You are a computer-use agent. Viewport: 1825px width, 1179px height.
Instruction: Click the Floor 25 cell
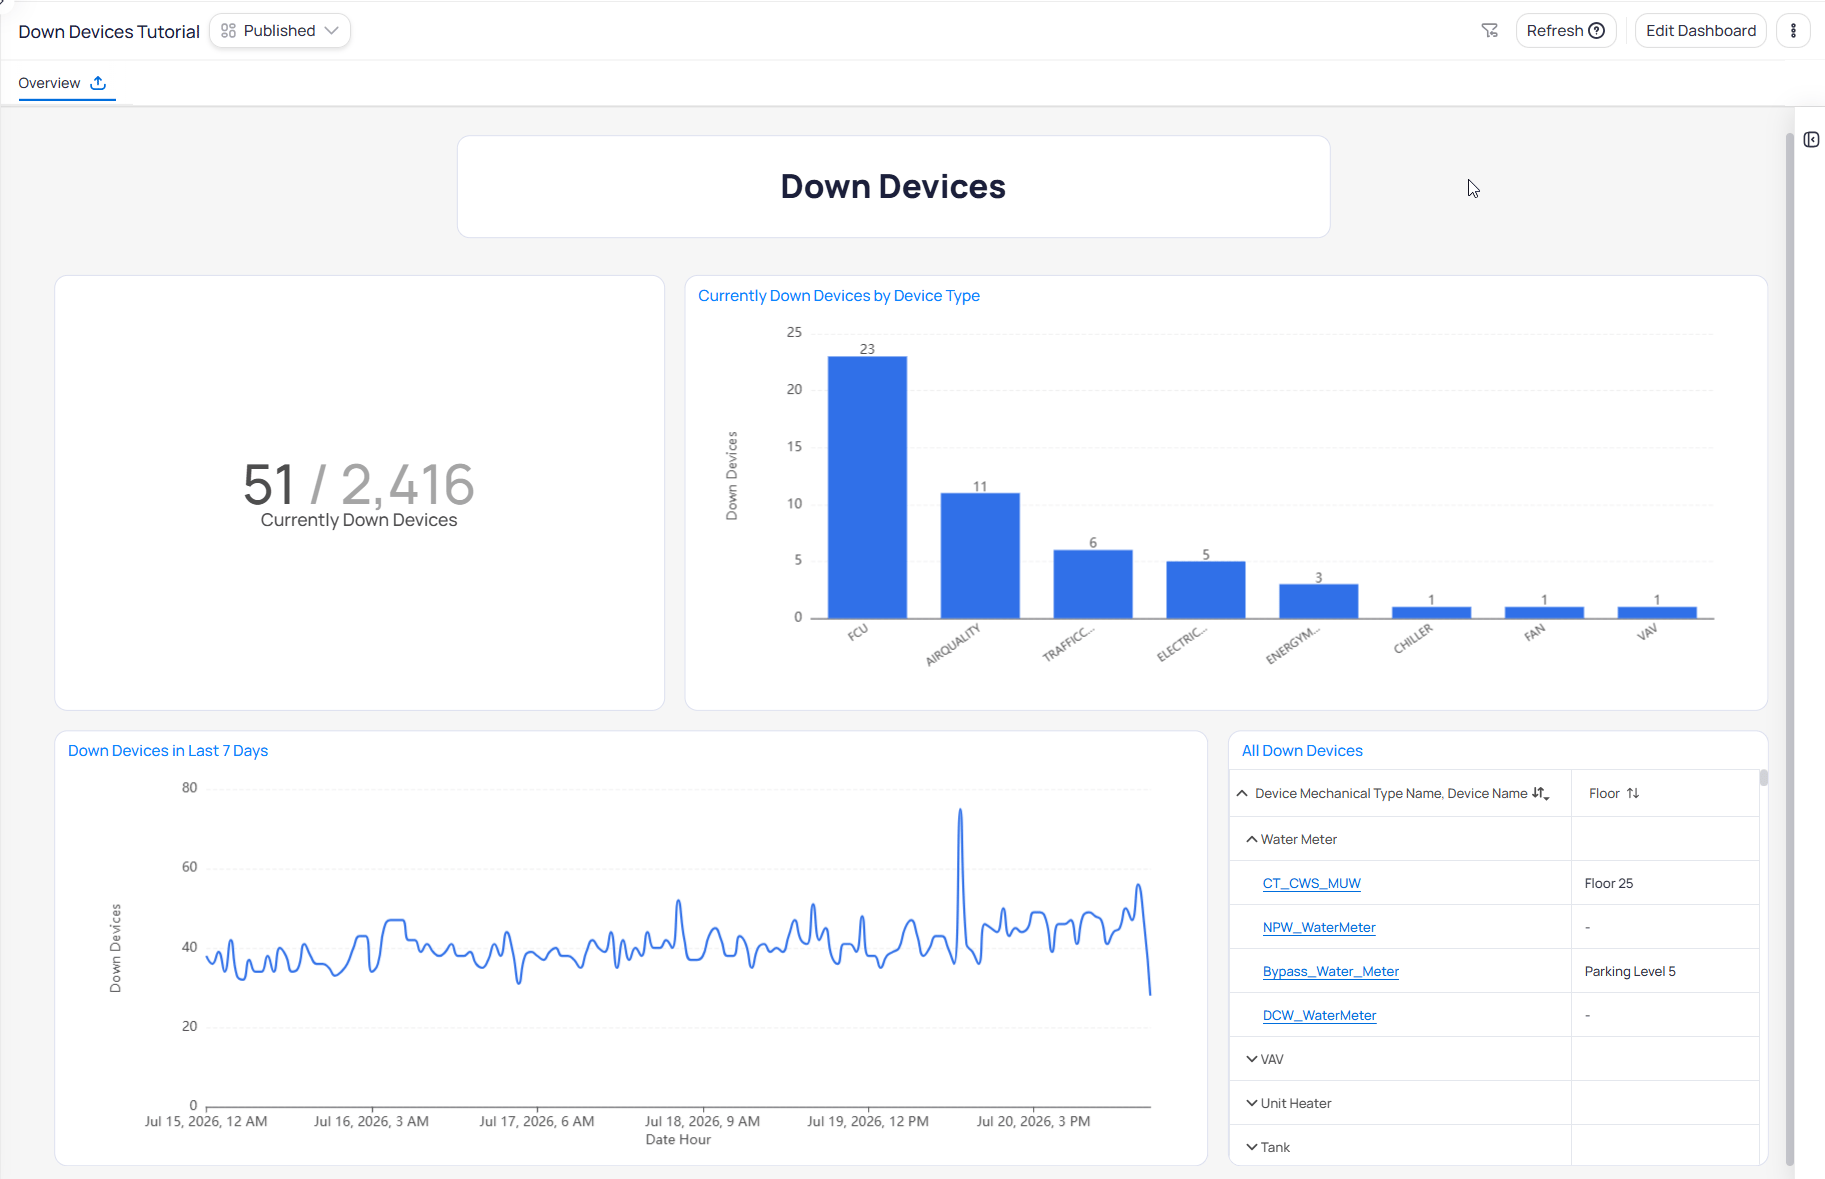click(1665, 883)
